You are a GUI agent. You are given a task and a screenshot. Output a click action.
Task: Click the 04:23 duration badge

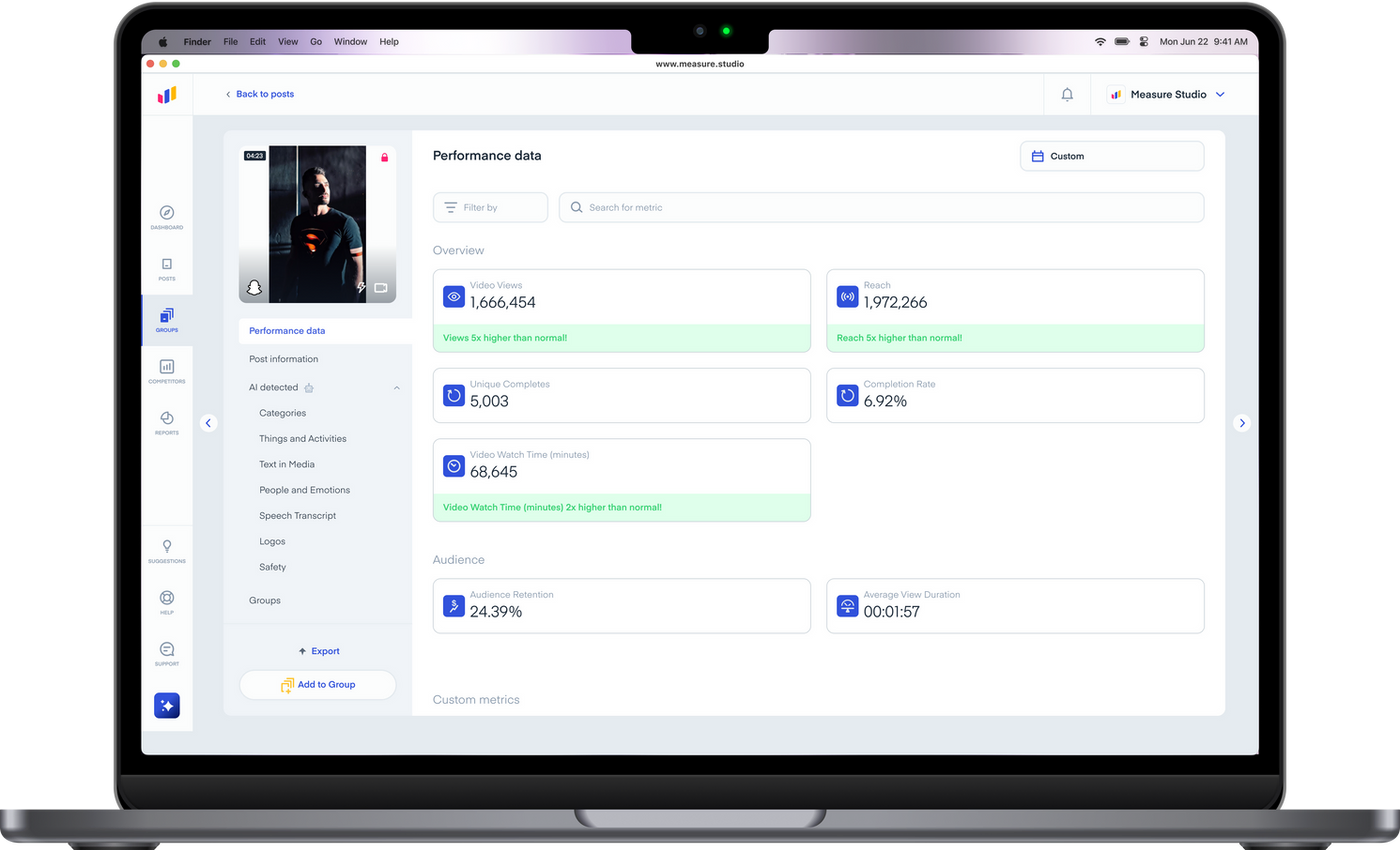(x=254, y=156)
